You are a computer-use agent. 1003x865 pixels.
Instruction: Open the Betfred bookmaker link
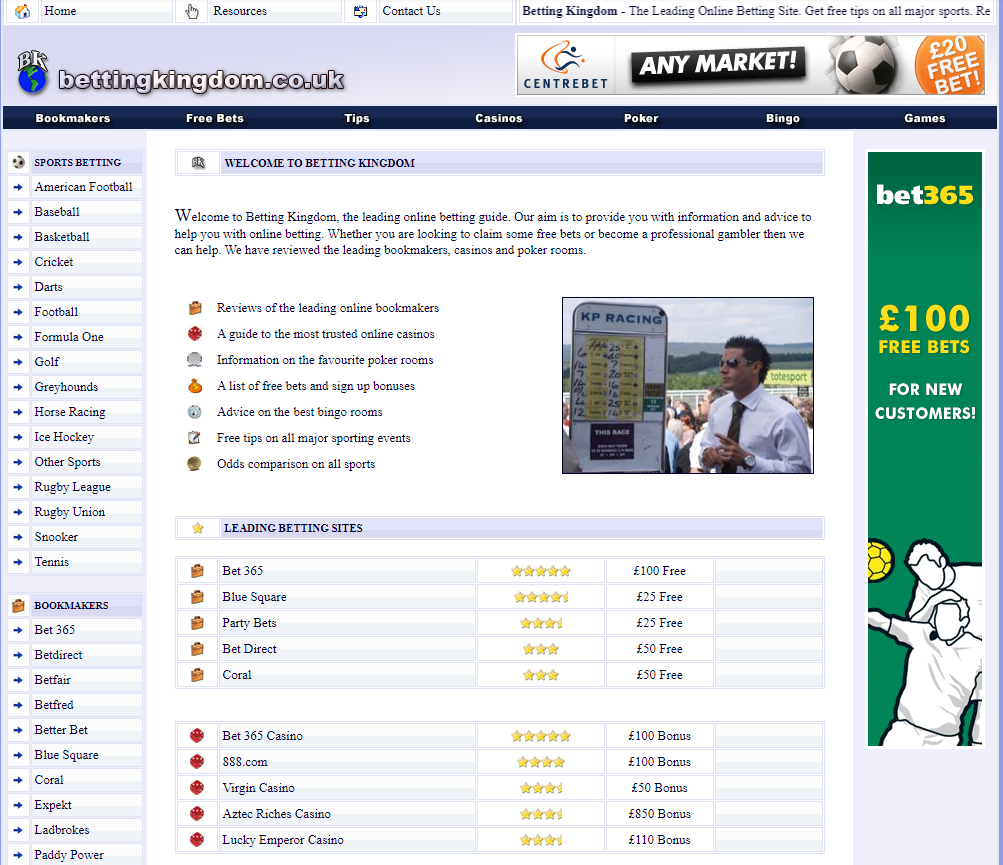click(54, 705)
